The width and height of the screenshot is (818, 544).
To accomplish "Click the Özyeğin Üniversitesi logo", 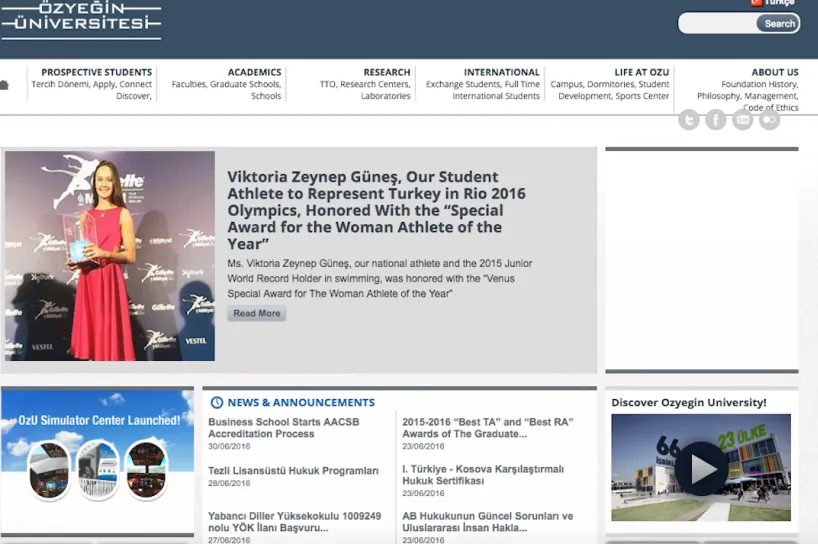I will pyautogui.click(x=81, y=20).
